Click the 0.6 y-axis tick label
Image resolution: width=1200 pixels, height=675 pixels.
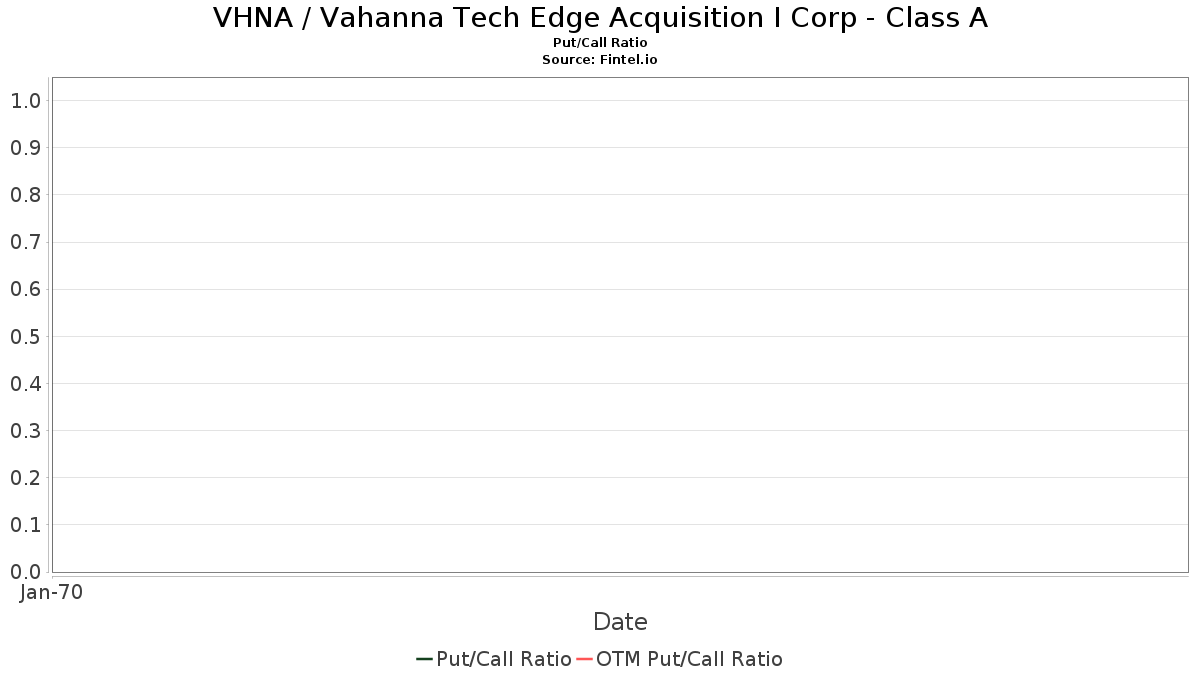click(25, 289)
